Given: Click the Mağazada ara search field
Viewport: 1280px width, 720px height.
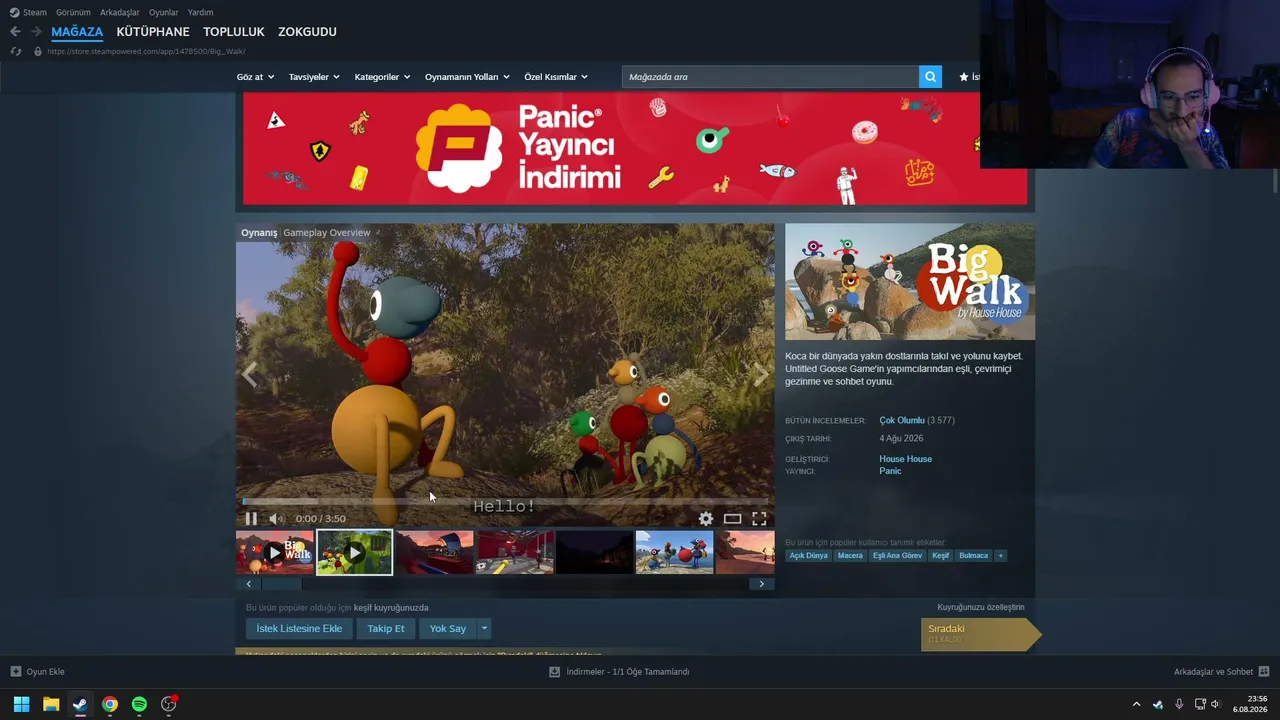Looking at the screenshot, I should [770, 77].
